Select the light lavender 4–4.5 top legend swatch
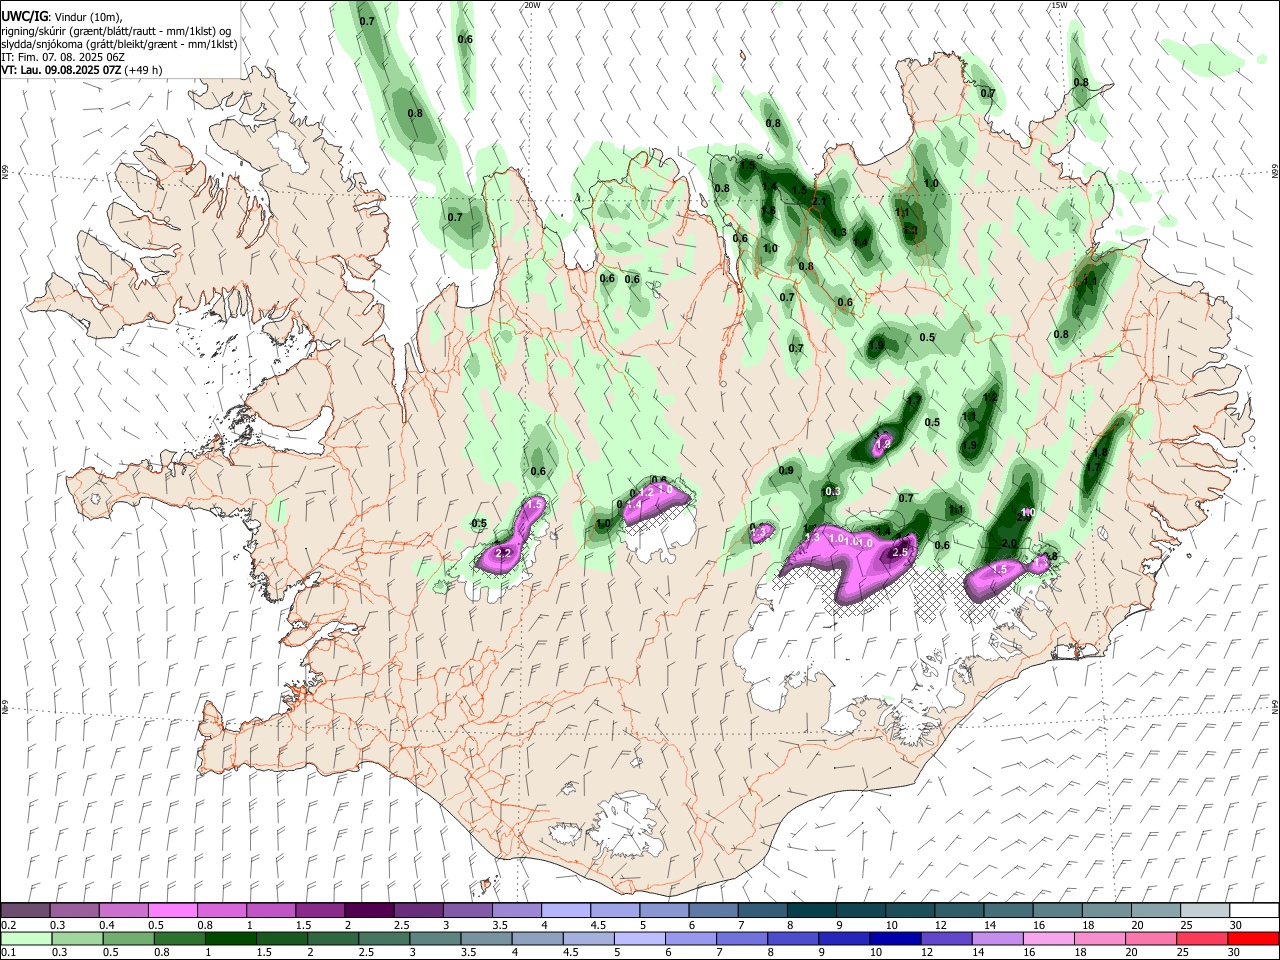 point(565,910)
